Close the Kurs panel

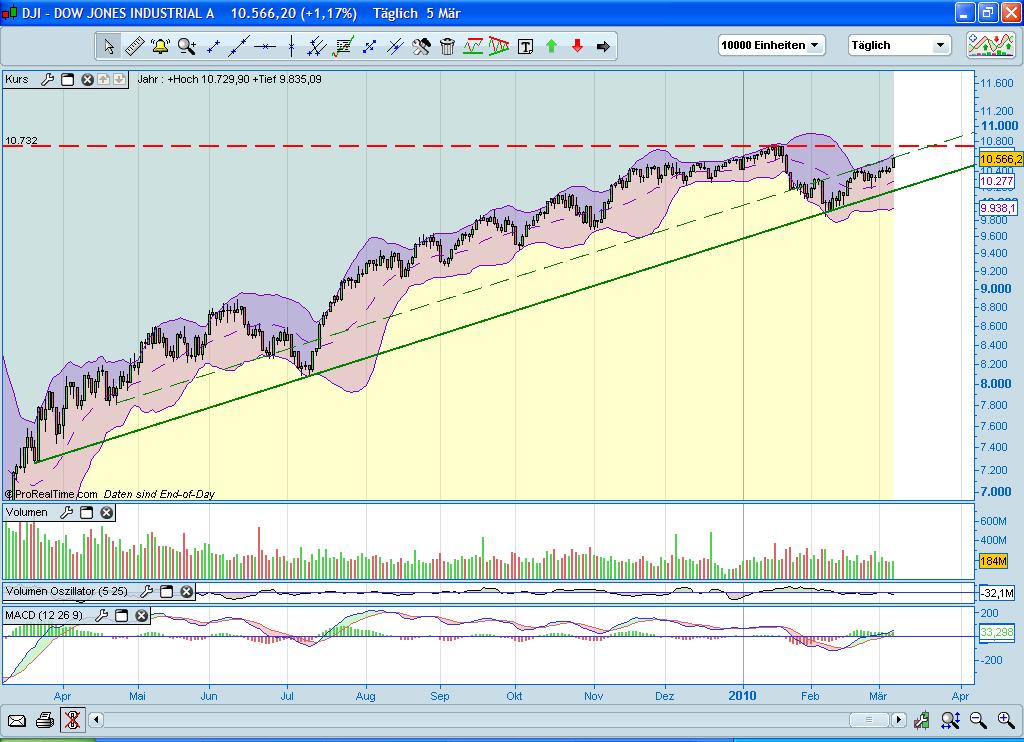[87, 80]
